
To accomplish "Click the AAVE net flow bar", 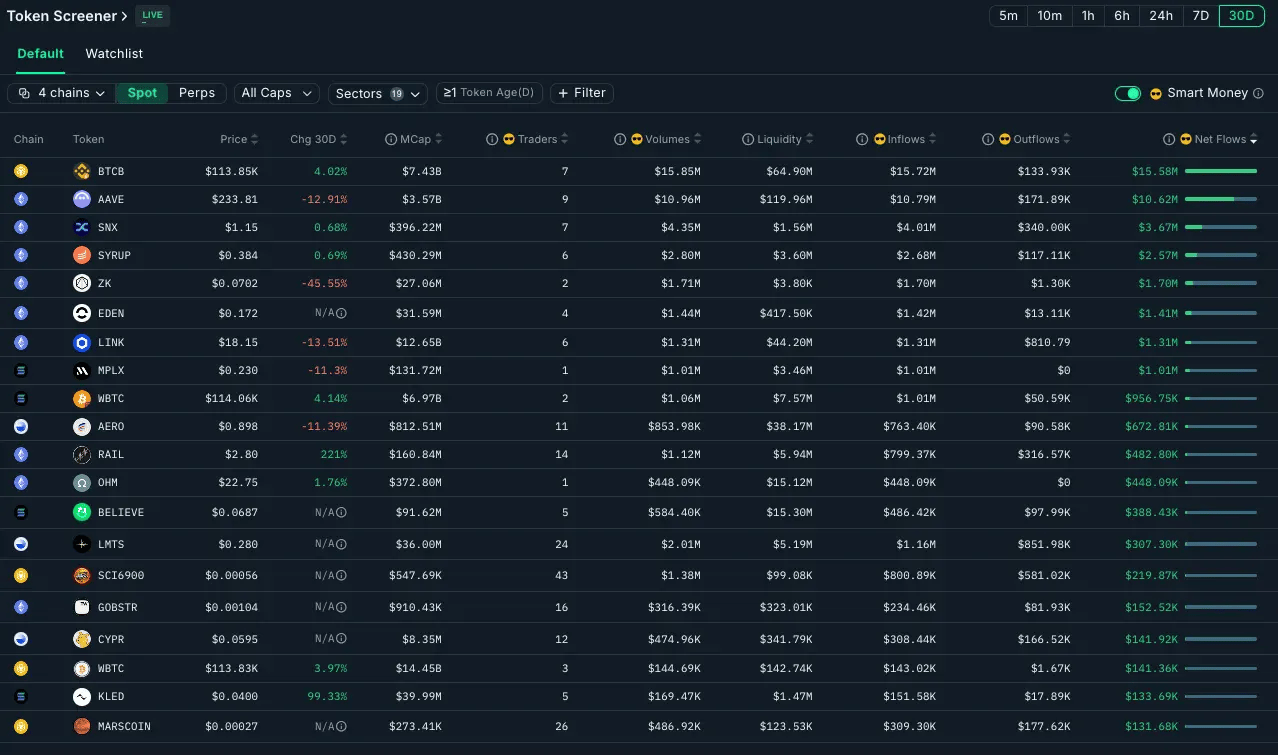I will [1221, 199].
